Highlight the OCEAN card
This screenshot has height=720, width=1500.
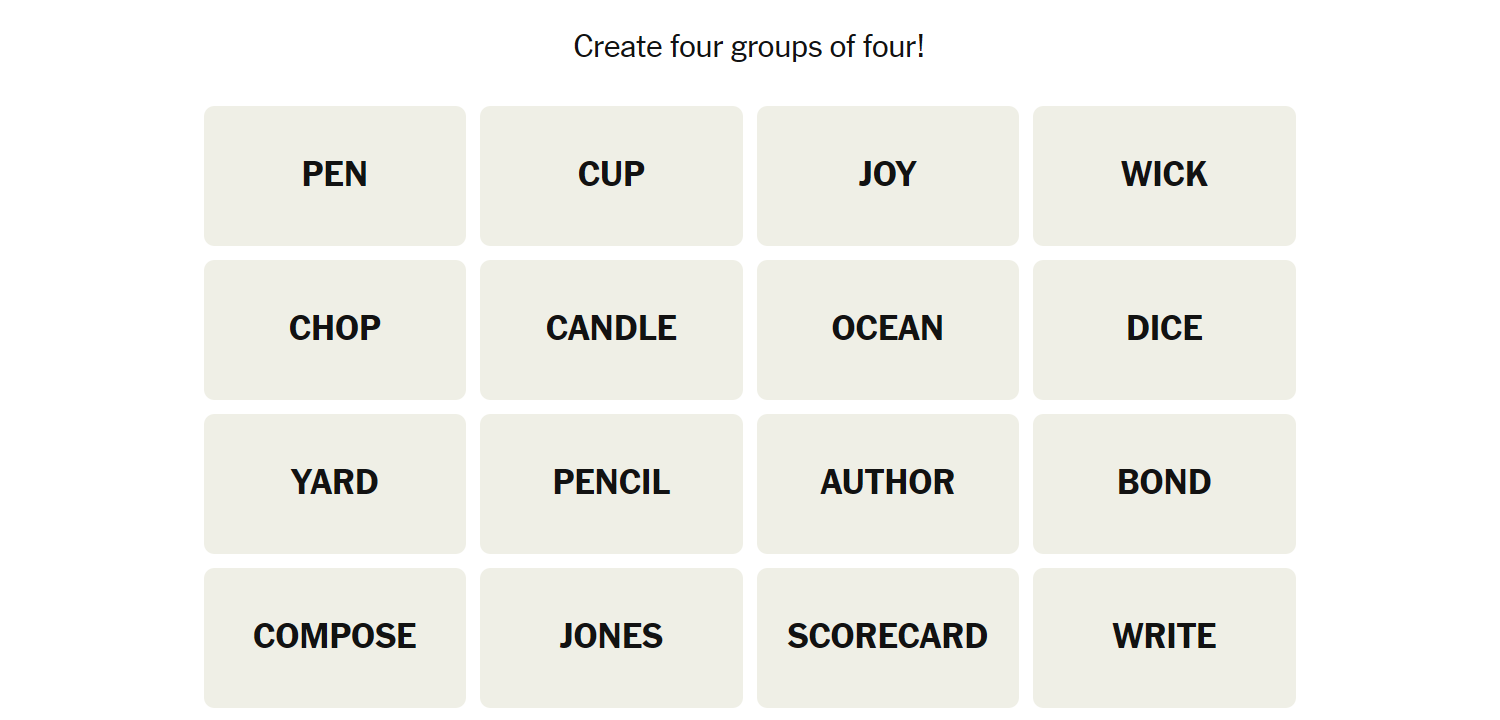tap(888, 330)
